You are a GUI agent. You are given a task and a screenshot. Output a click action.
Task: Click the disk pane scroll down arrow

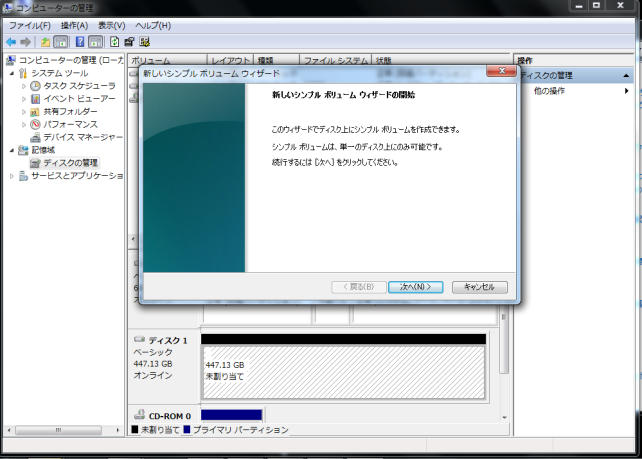click(504, 417)
